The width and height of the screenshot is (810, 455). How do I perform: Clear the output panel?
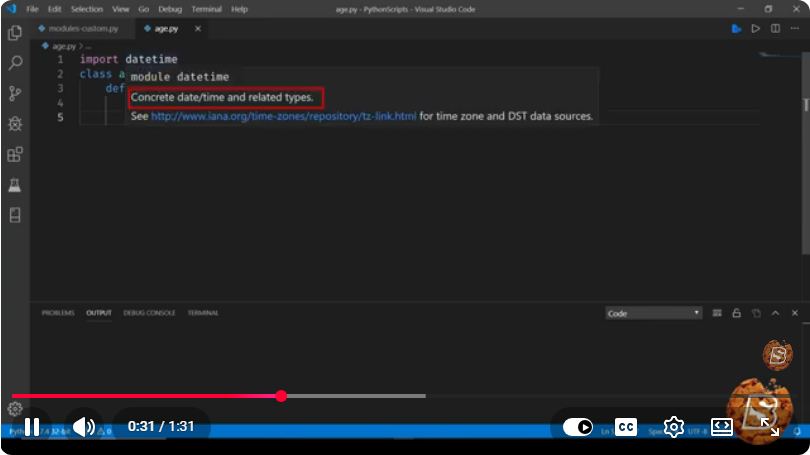tap(717, 313)
